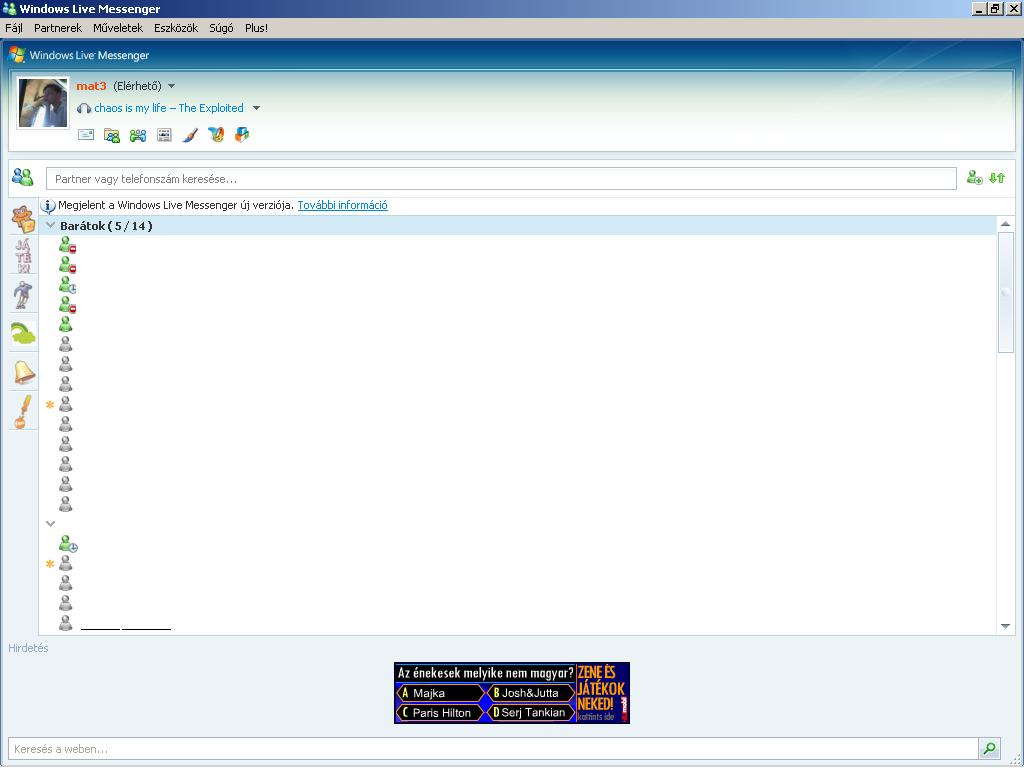The height and width of the screenshot is (768, 1024).
Task: Choose answer B Josh&Jutta in the ad
Action: tap(530, 693)
